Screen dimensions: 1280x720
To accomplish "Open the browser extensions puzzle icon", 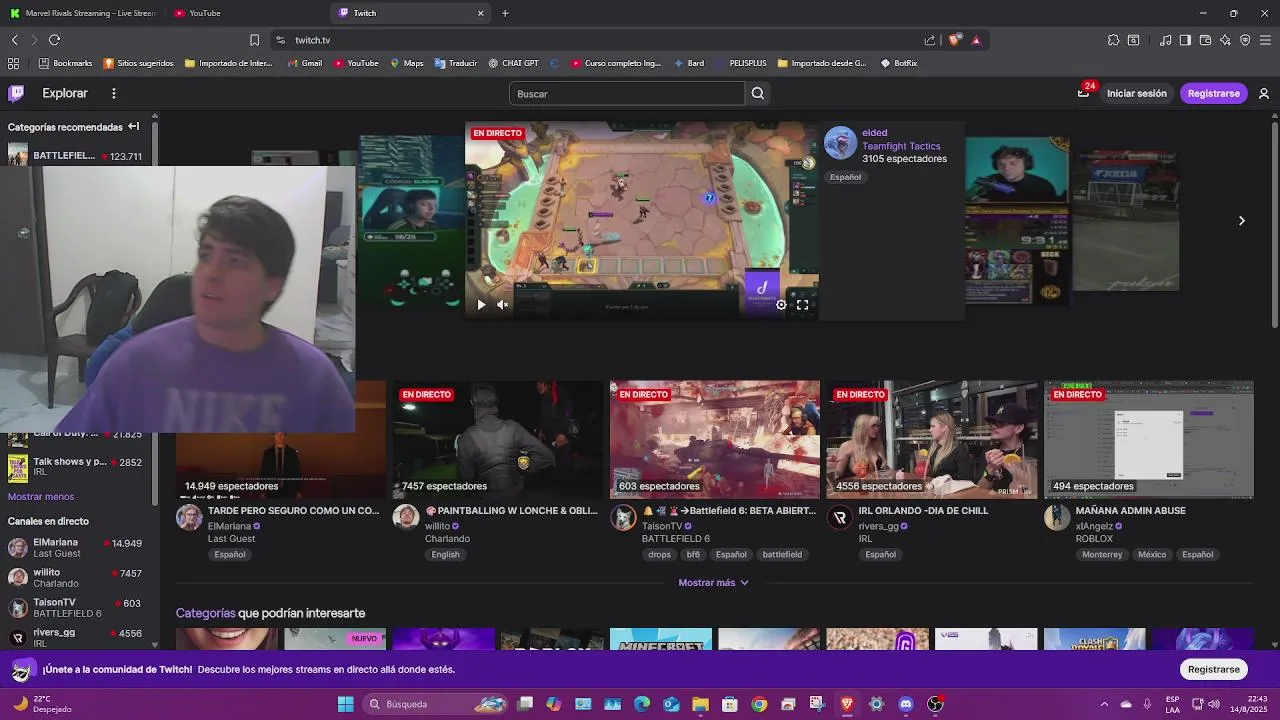I will click(1113, 40).
